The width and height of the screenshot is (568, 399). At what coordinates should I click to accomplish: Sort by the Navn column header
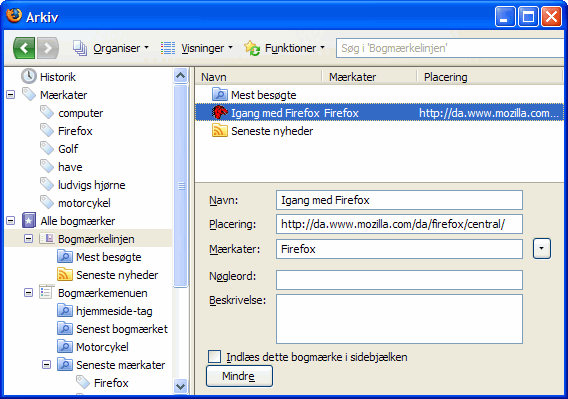258,77
